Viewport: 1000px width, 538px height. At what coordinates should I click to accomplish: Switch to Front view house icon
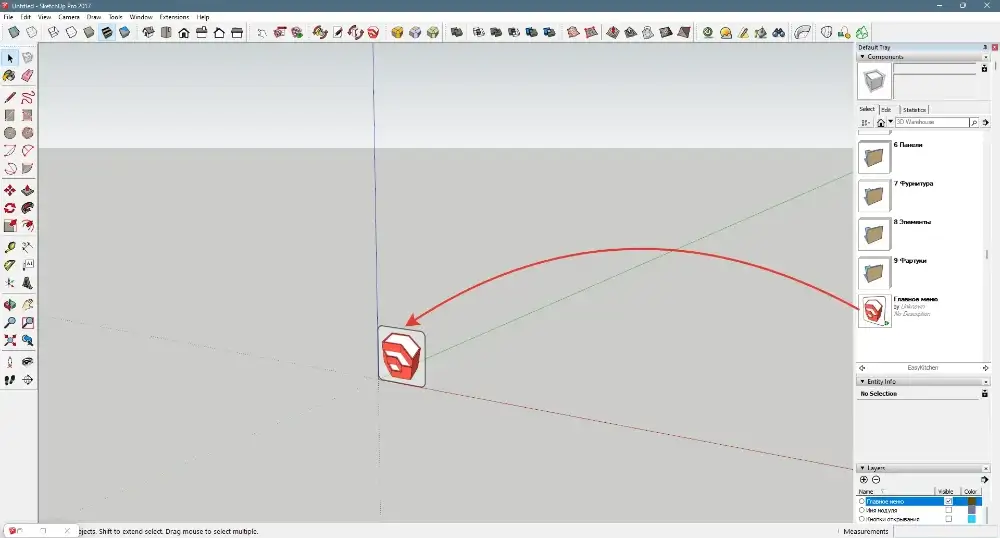click(x=184, y=33)
